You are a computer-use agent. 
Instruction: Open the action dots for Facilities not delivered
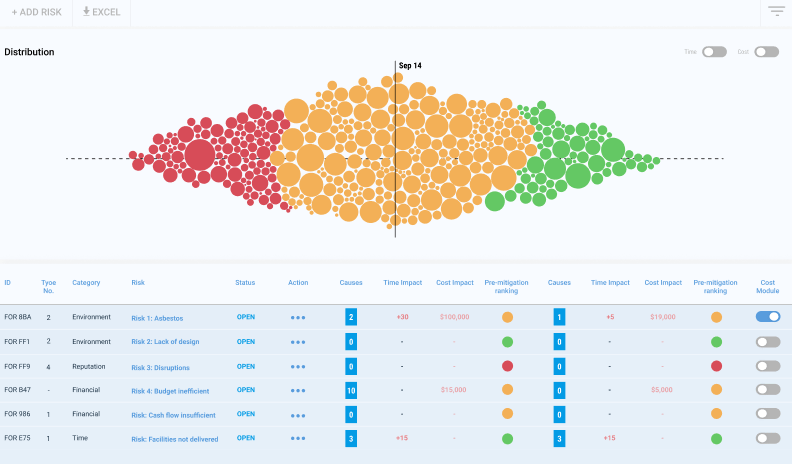tap(298, 438)
